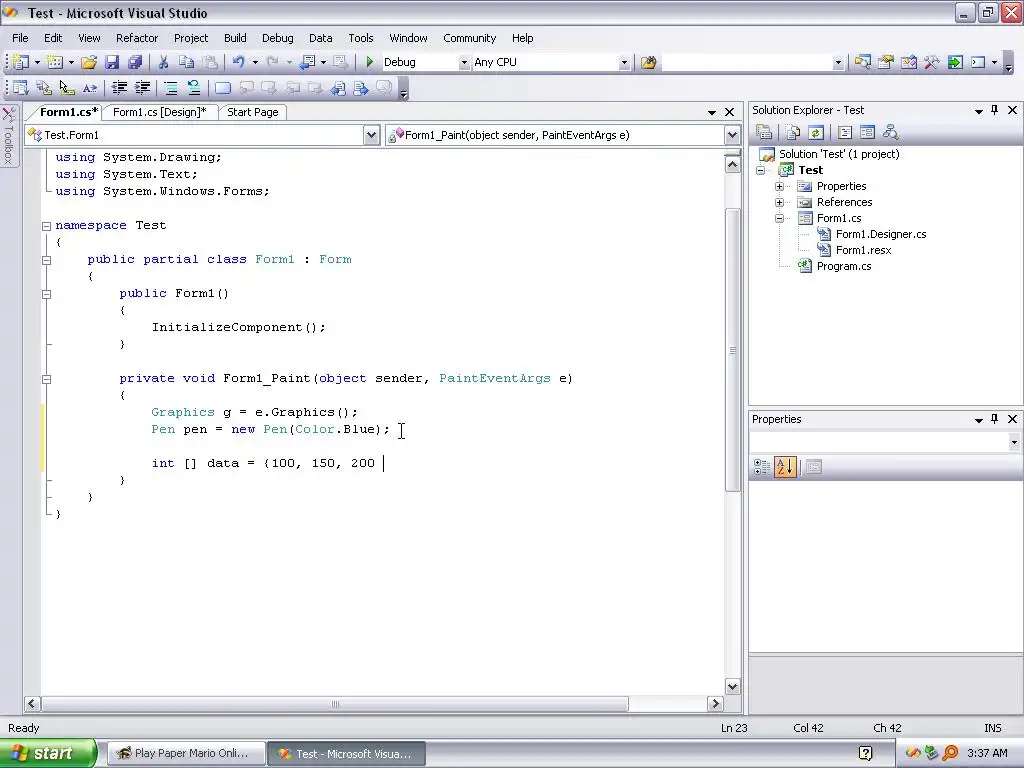The image size is (1024, 768).
Task: Select Categorized view in Properties panel
Action: (761, 467)
